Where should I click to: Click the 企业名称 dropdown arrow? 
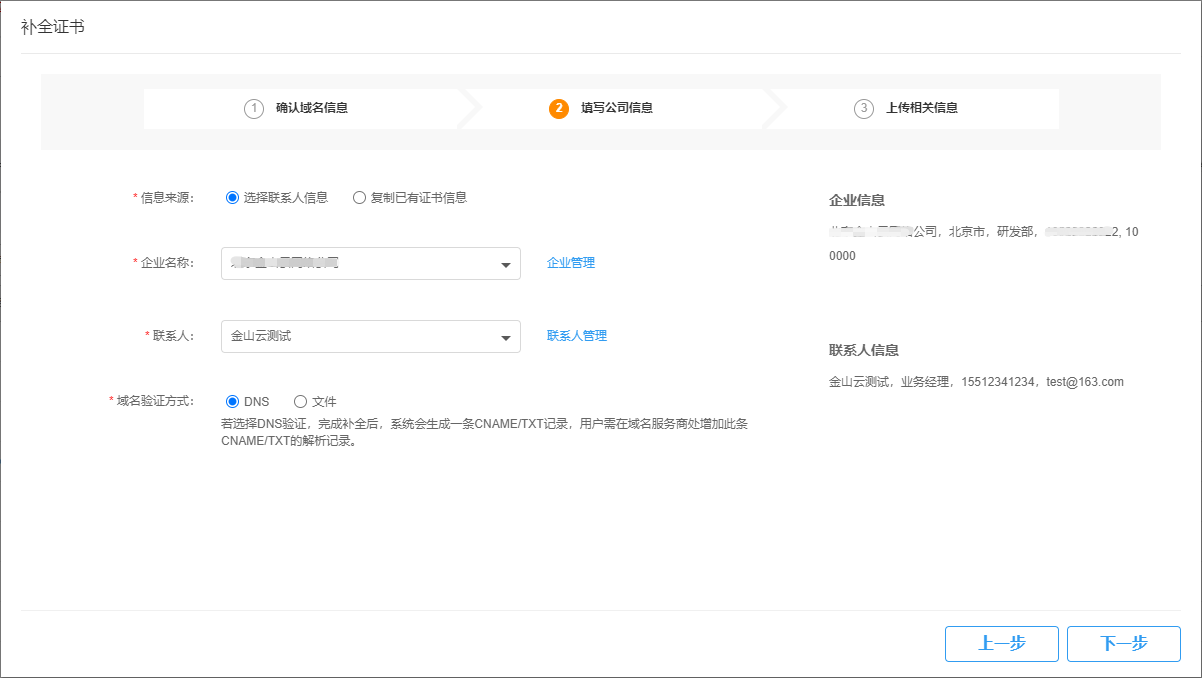point(505,265)
